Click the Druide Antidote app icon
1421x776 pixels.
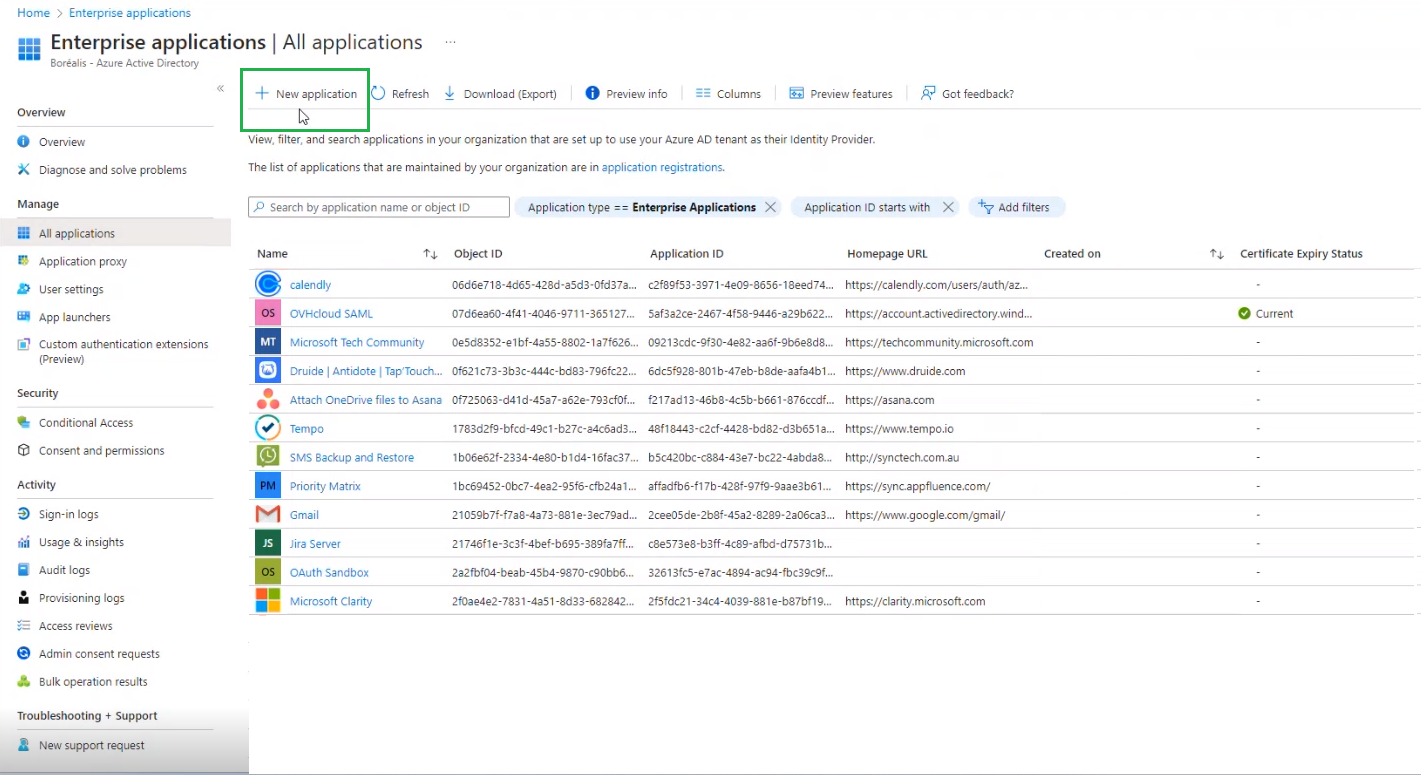tap(268, 371)
